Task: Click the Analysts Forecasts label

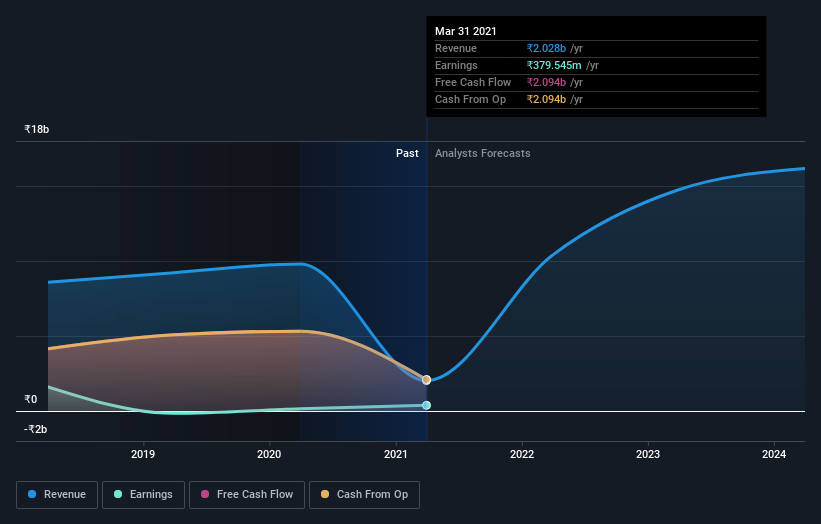Action: (483, 153)
